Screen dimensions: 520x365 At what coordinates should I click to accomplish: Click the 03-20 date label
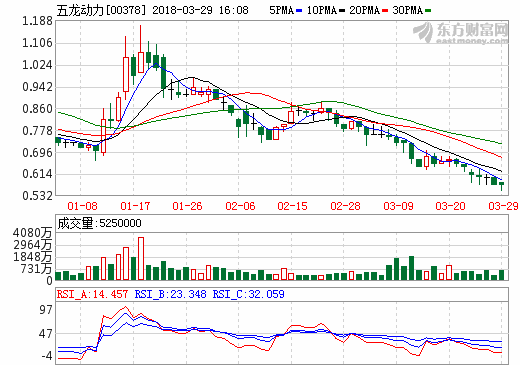(450, 206)
